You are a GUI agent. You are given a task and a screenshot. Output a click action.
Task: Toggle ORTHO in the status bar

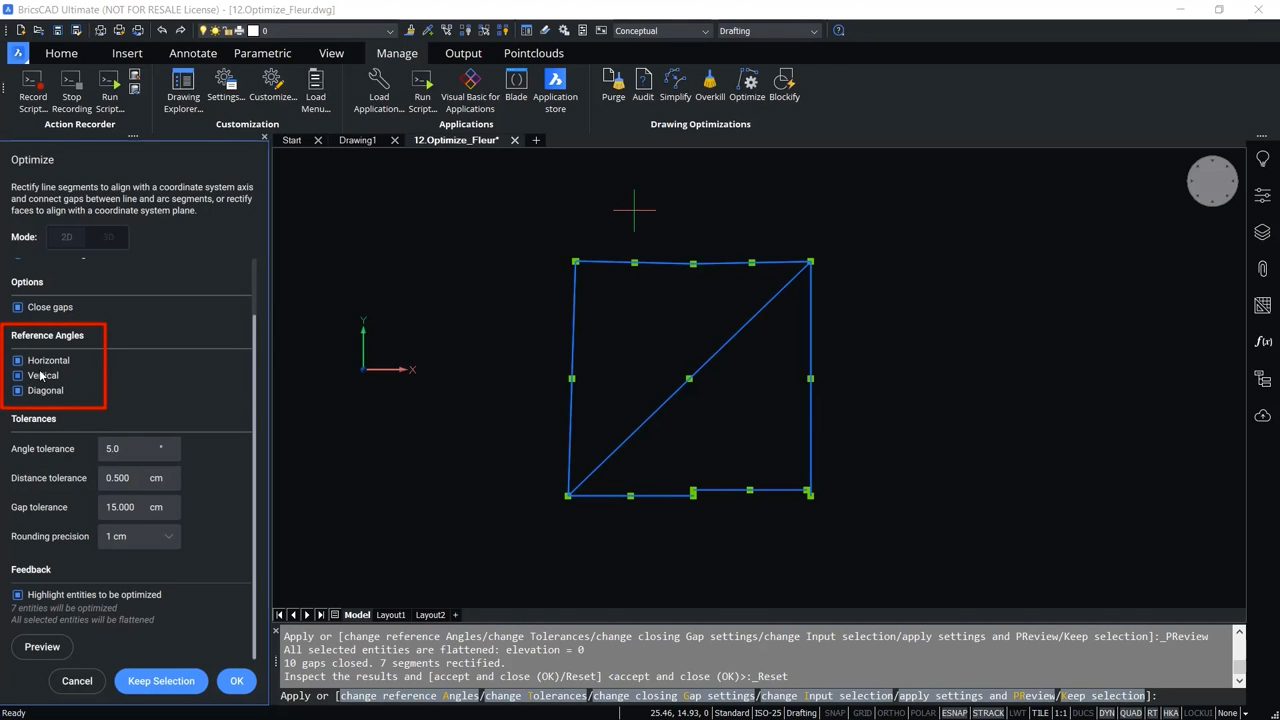coord(891,713)
